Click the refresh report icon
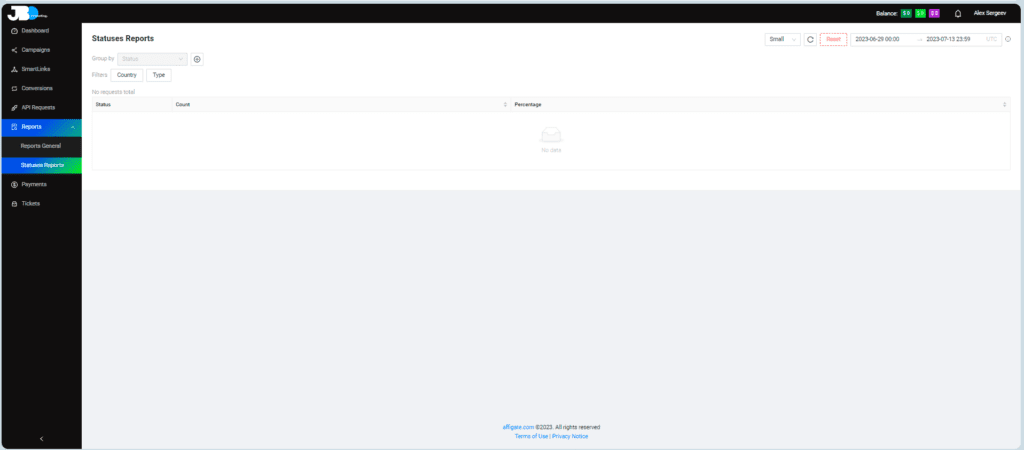This screenshot has width=1024, height=450. (x=810, y=39)
